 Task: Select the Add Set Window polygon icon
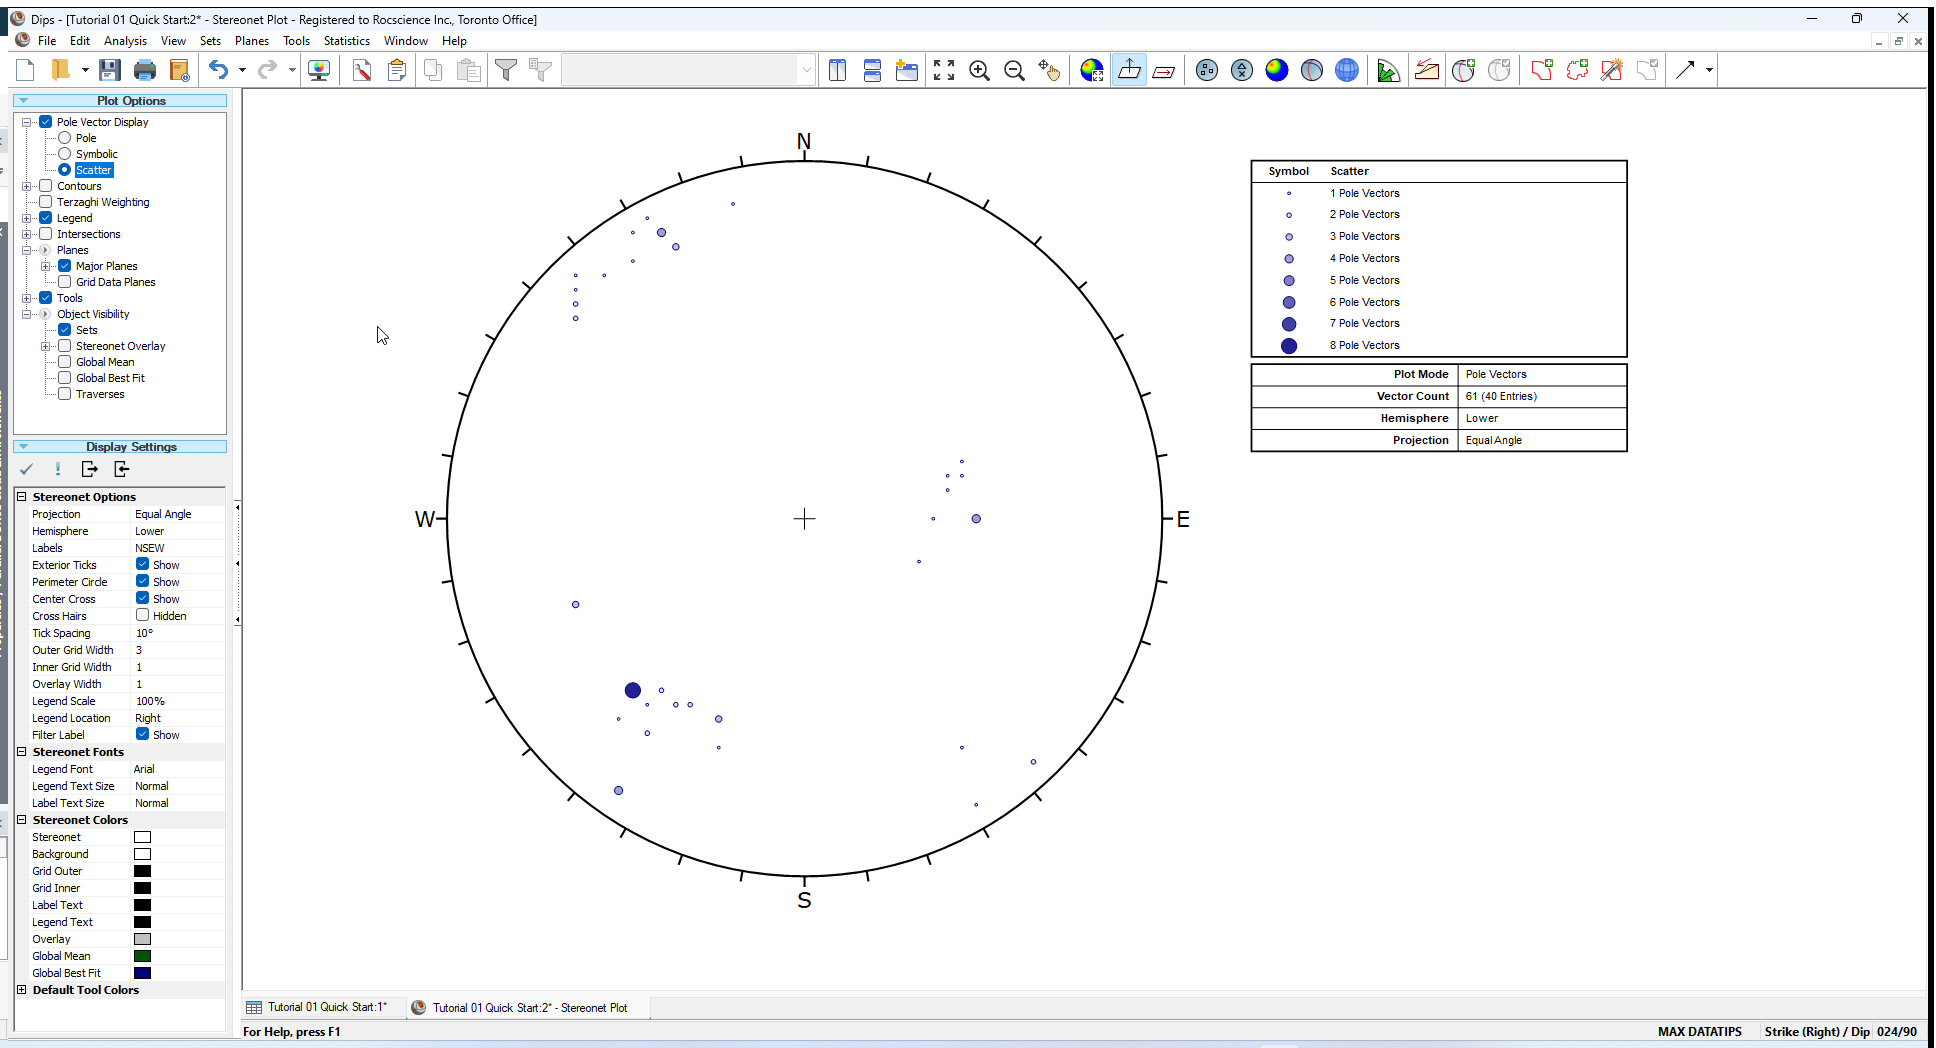pos(1542,70)
